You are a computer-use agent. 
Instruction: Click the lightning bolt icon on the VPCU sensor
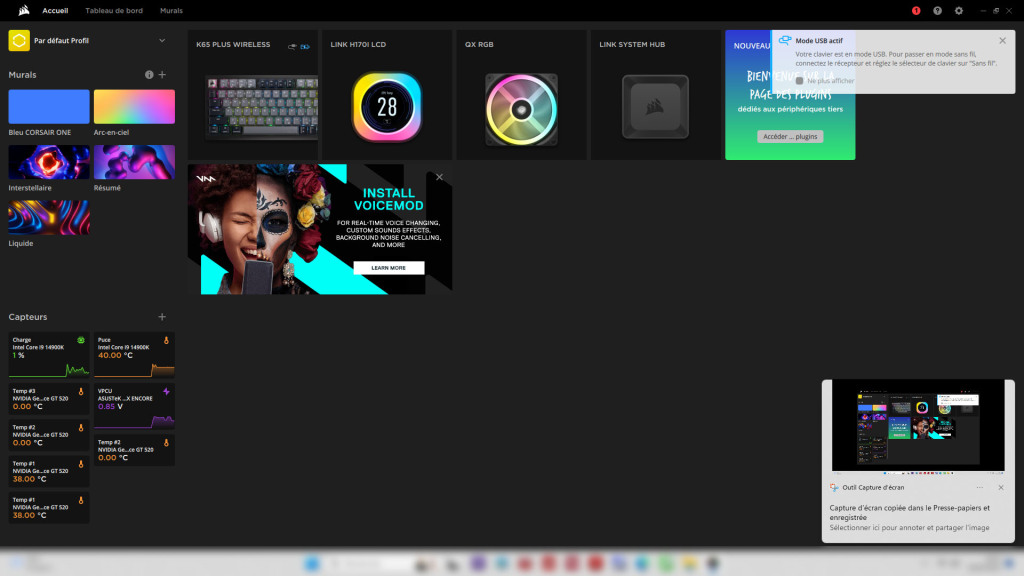[166, 391]
